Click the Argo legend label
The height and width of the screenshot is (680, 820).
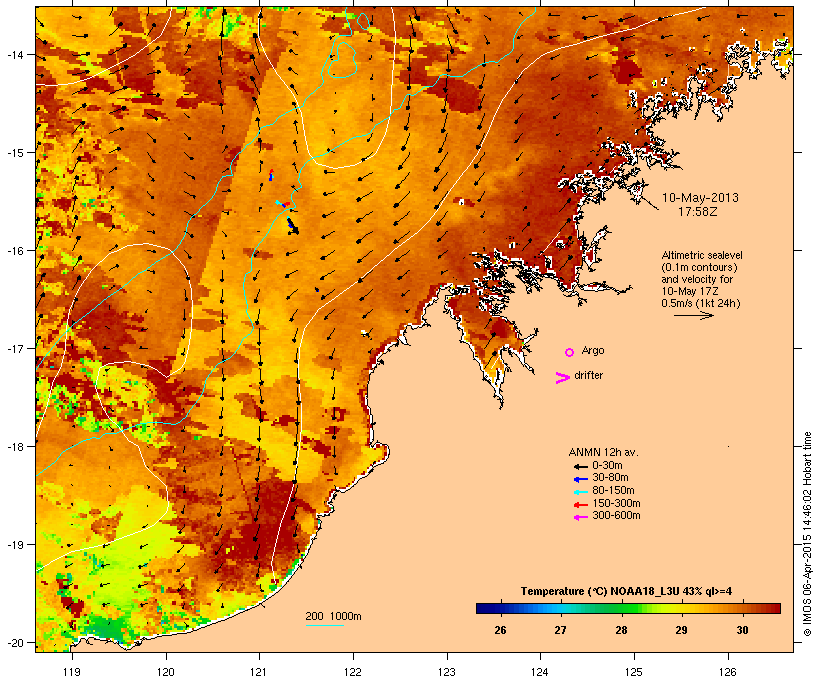point(593,350)
